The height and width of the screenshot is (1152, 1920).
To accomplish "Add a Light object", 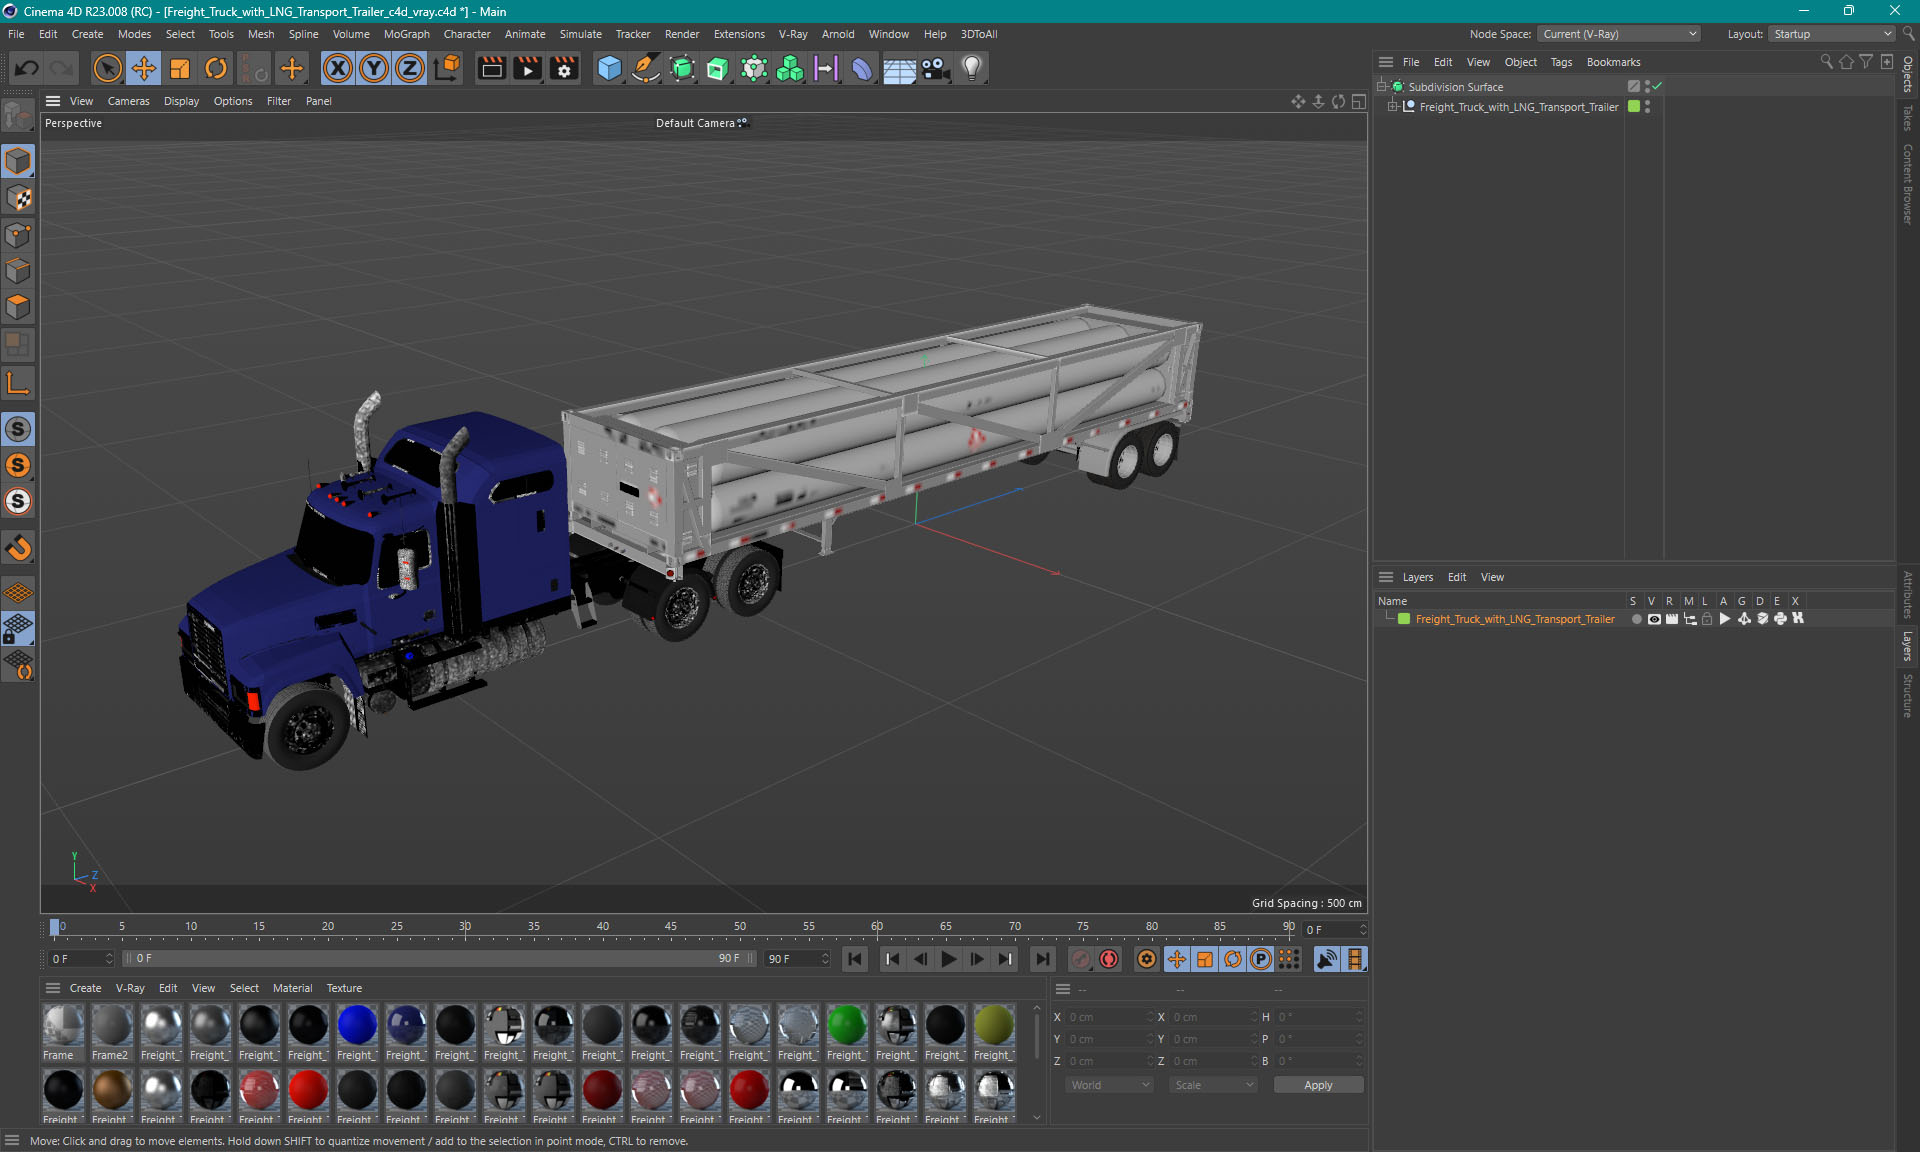I will (x=971, y=68).
